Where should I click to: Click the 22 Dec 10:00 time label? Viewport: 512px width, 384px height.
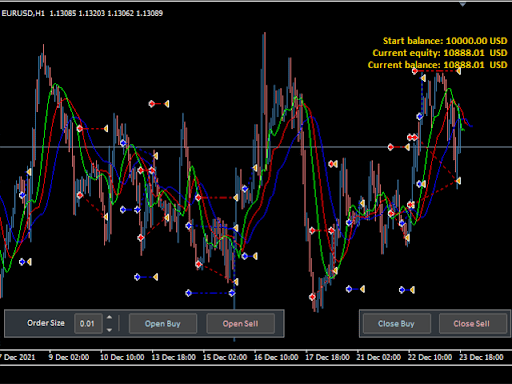[x=430, y=357]
